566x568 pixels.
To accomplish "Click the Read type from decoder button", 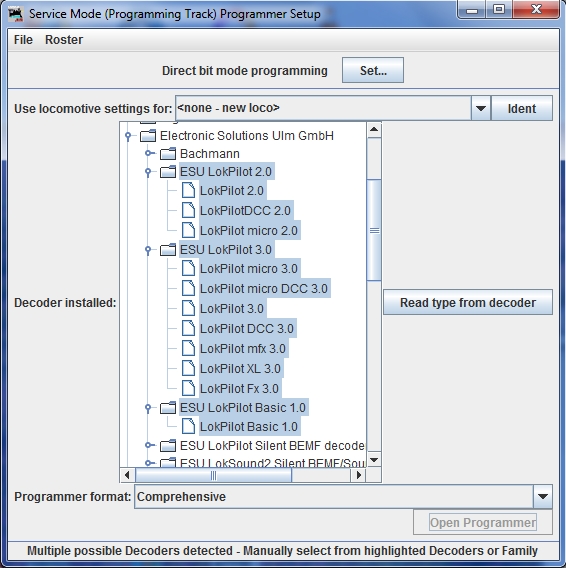I will click(468, 302).
